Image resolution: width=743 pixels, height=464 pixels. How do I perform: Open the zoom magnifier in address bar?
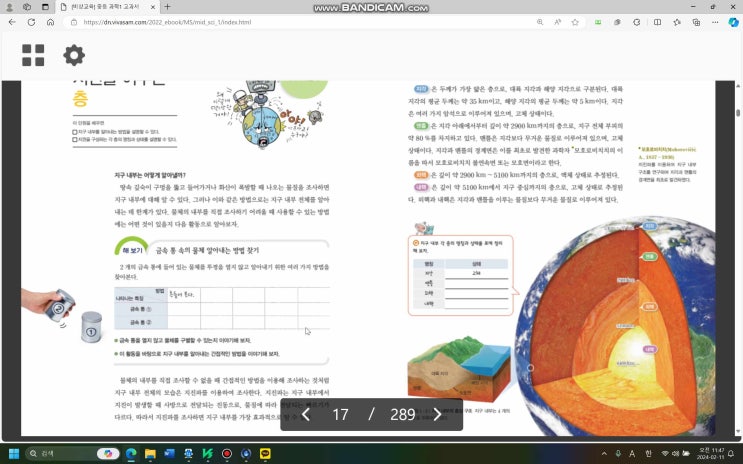[541, 21]
